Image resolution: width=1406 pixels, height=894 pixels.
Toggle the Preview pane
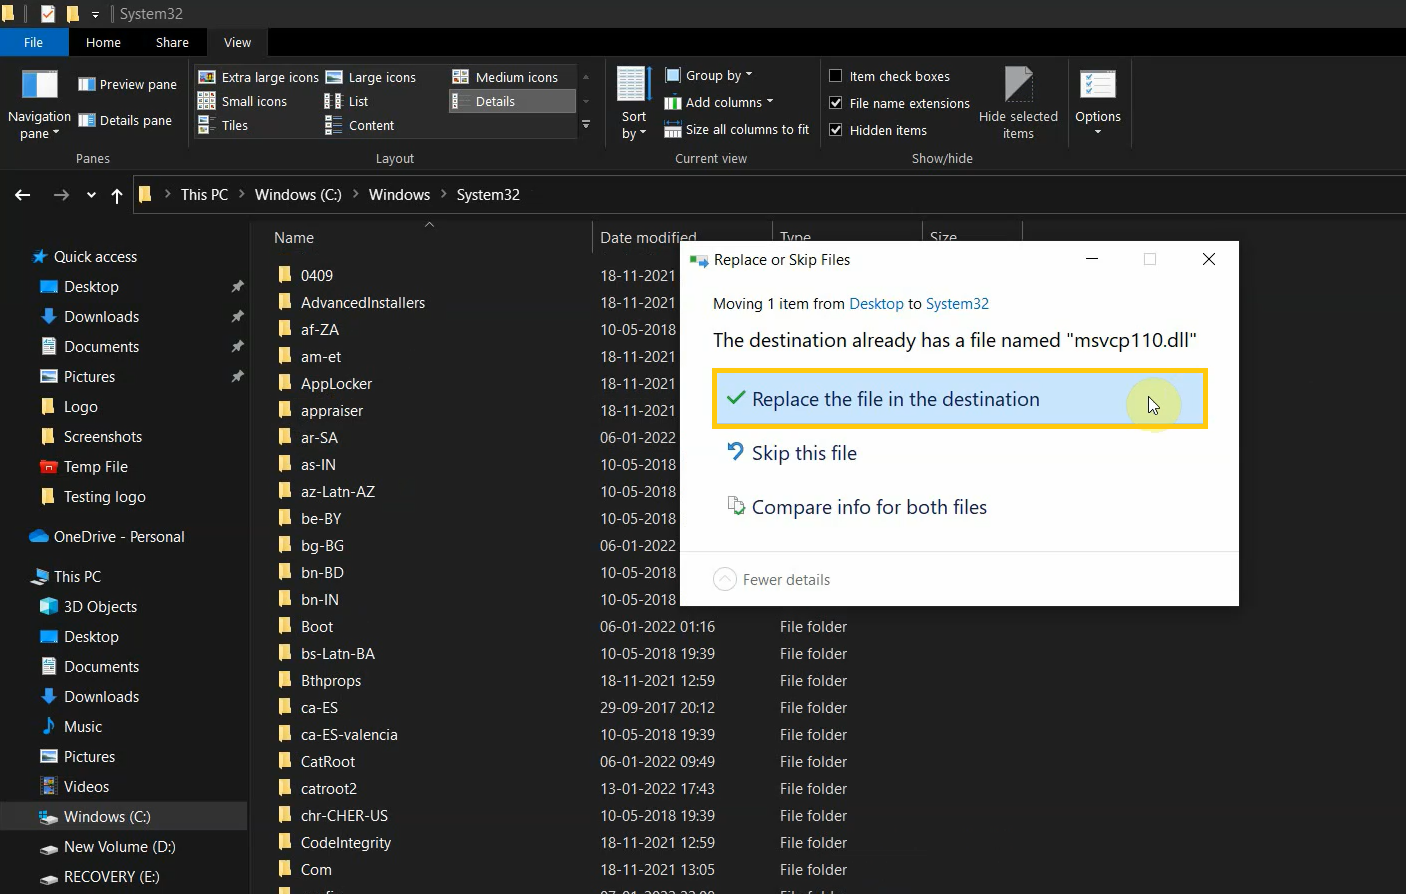pos(127,84)
